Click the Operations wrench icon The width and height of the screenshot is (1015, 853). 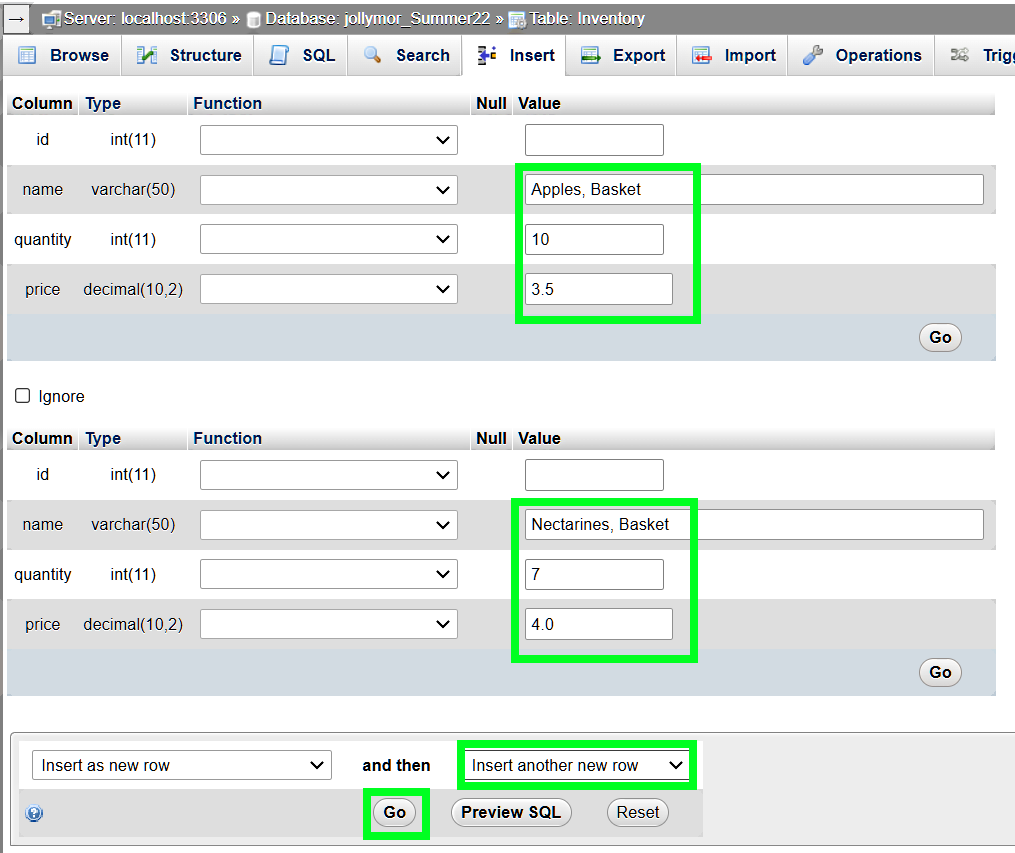point(814,55)
